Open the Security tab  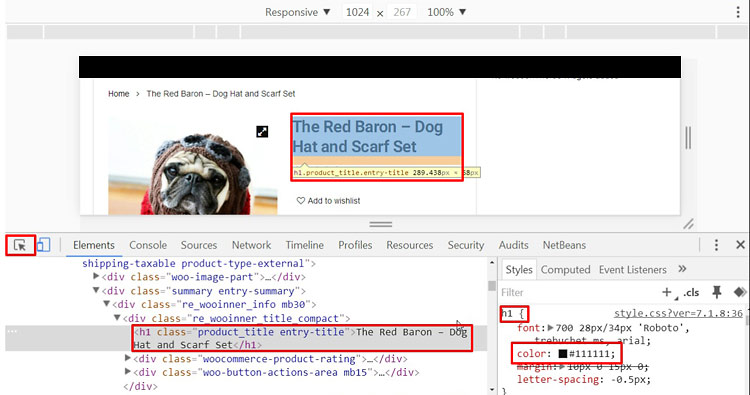(x=465, y=245)
